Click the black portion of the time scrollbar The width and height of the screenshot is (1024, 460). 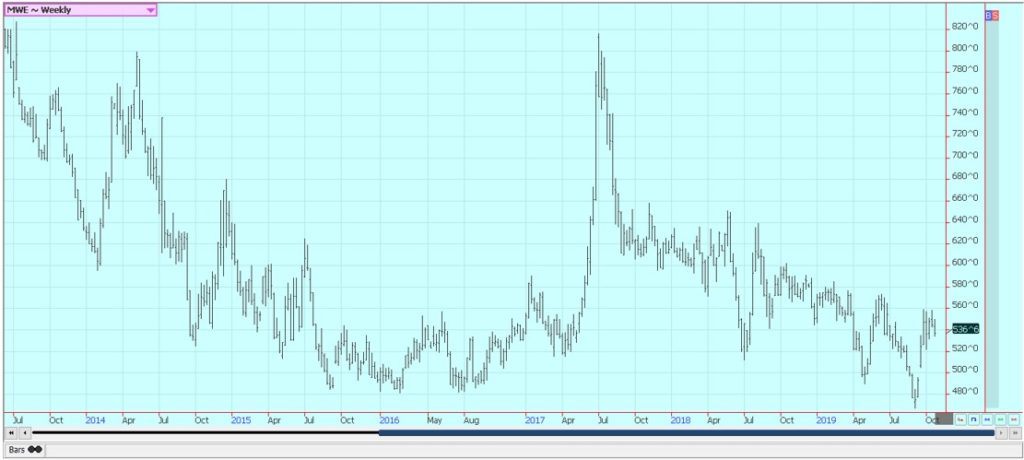click(205, 433)
